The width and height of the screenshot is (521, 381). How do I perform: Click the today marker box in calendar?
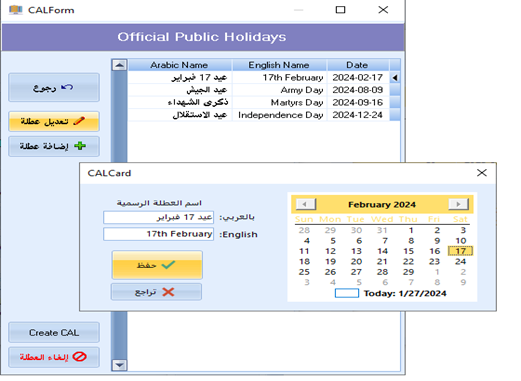[x=347, y=293]
